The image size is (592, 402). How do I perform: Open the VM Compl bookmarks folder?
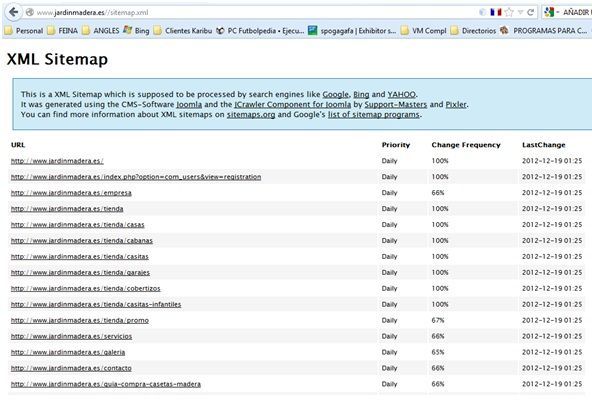click(424, 31)
